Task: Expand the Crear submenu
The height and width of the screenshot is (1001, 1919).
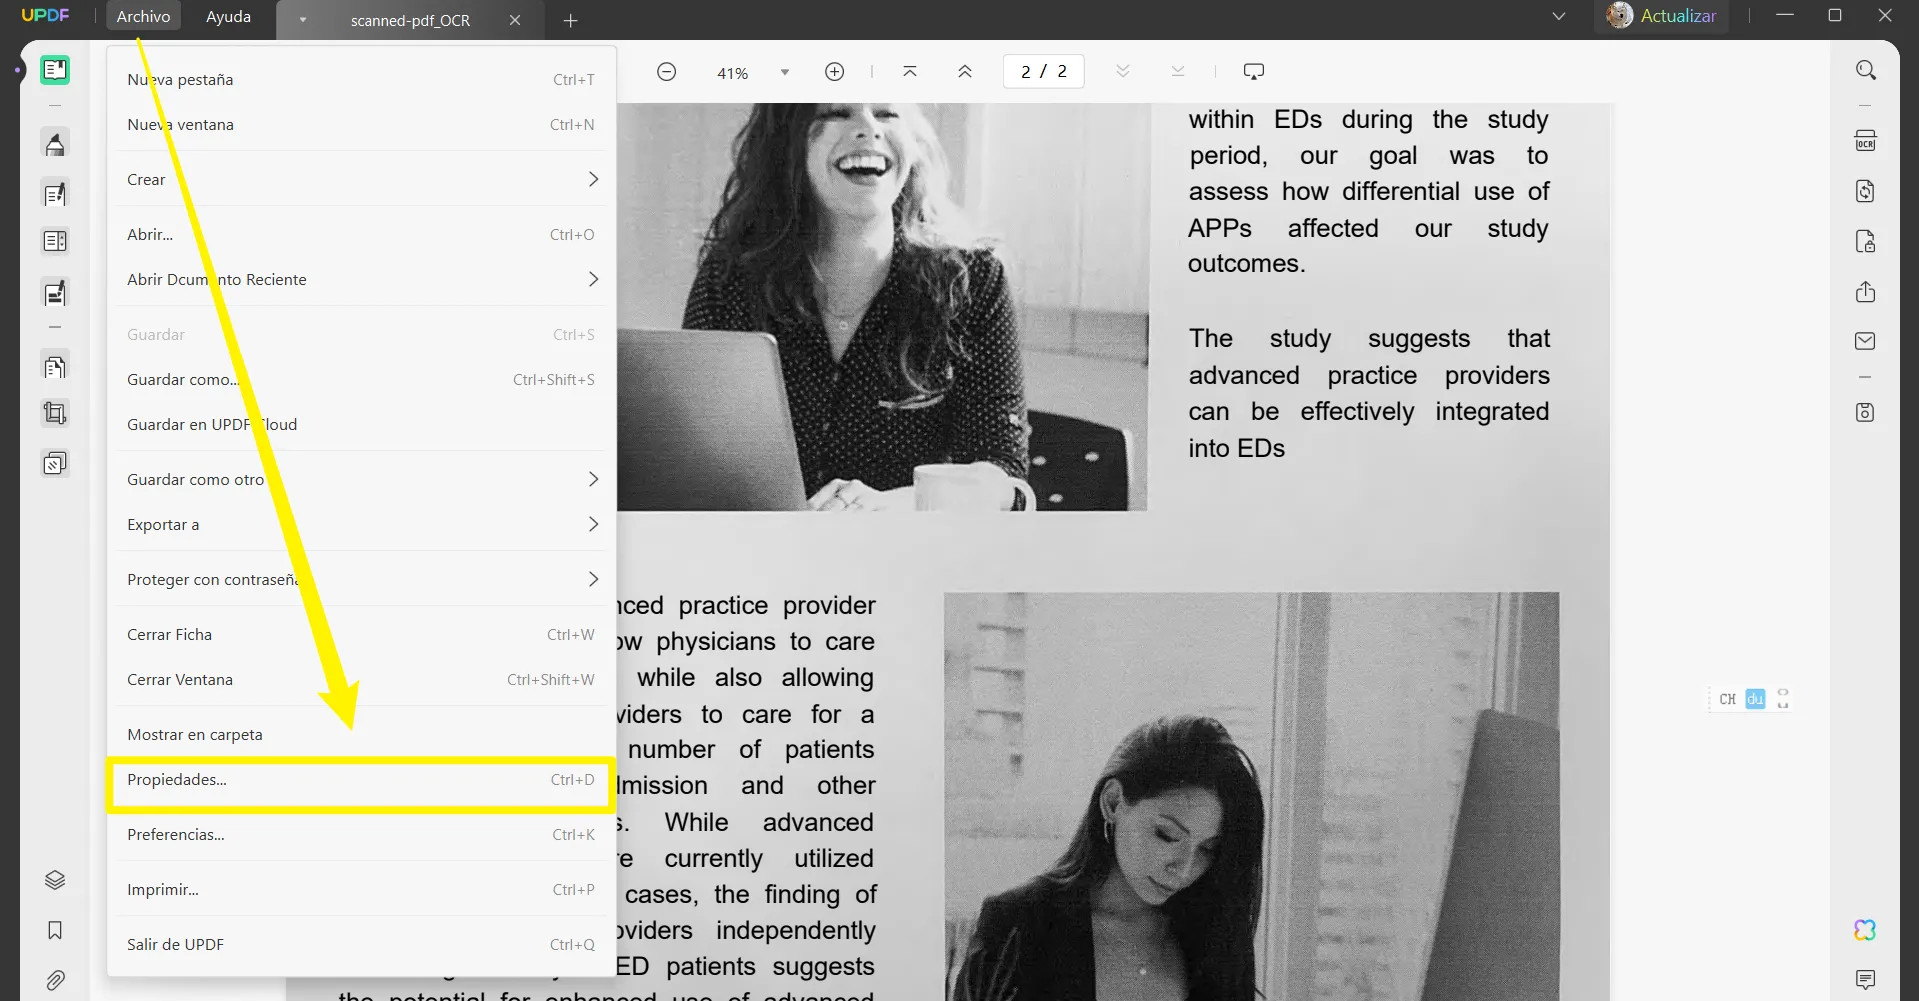Action: [361, 179]
